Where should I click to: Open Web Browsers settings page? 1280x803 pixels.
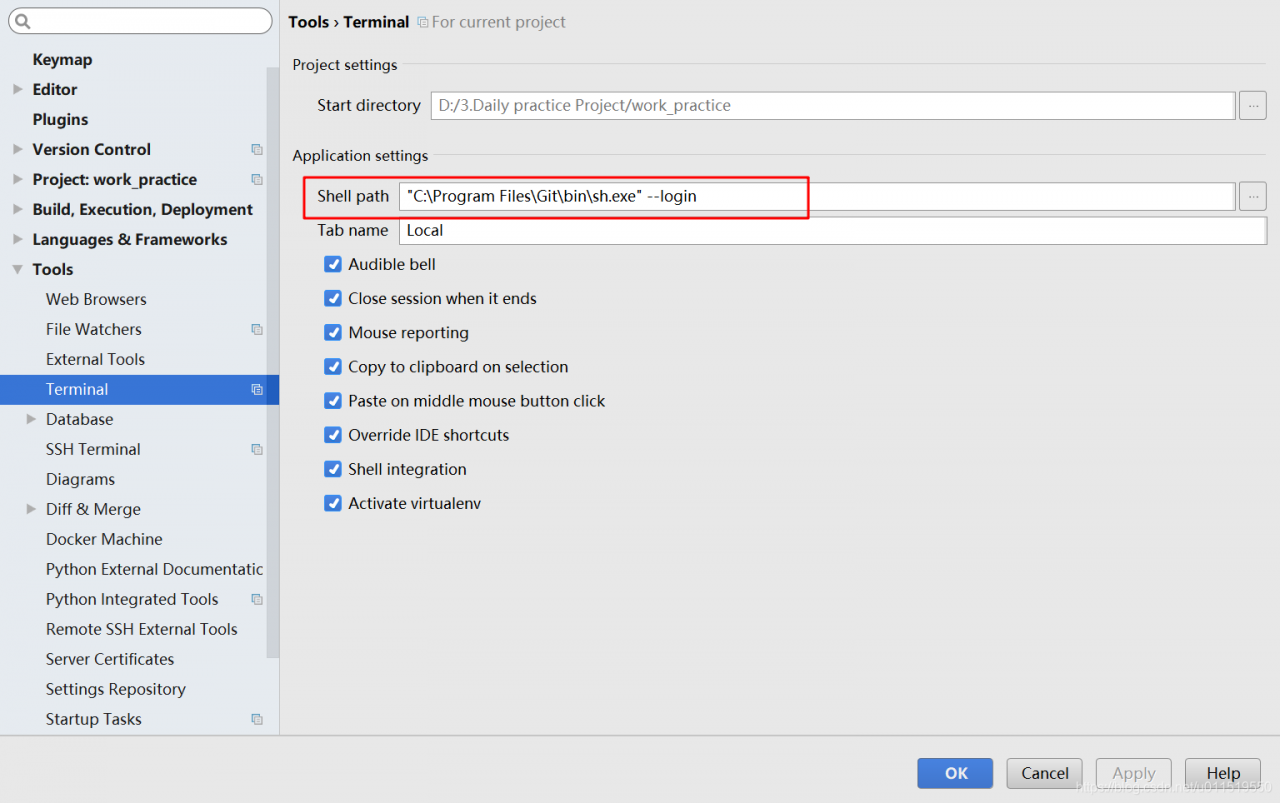[x=96, y=300]
